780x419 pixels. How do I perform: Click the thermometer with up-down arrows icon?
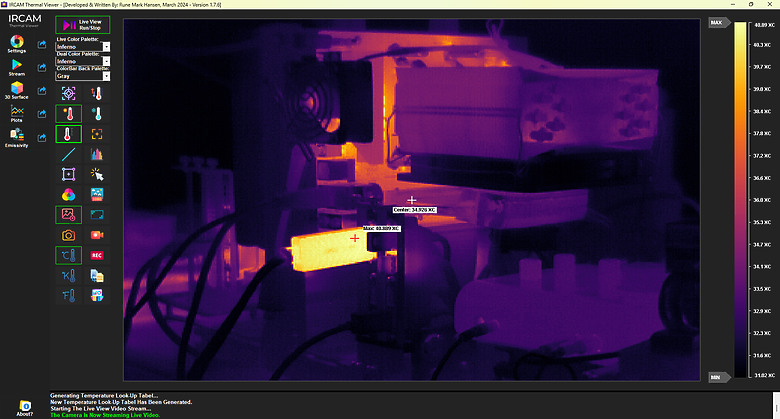click(x=97, y=93)
